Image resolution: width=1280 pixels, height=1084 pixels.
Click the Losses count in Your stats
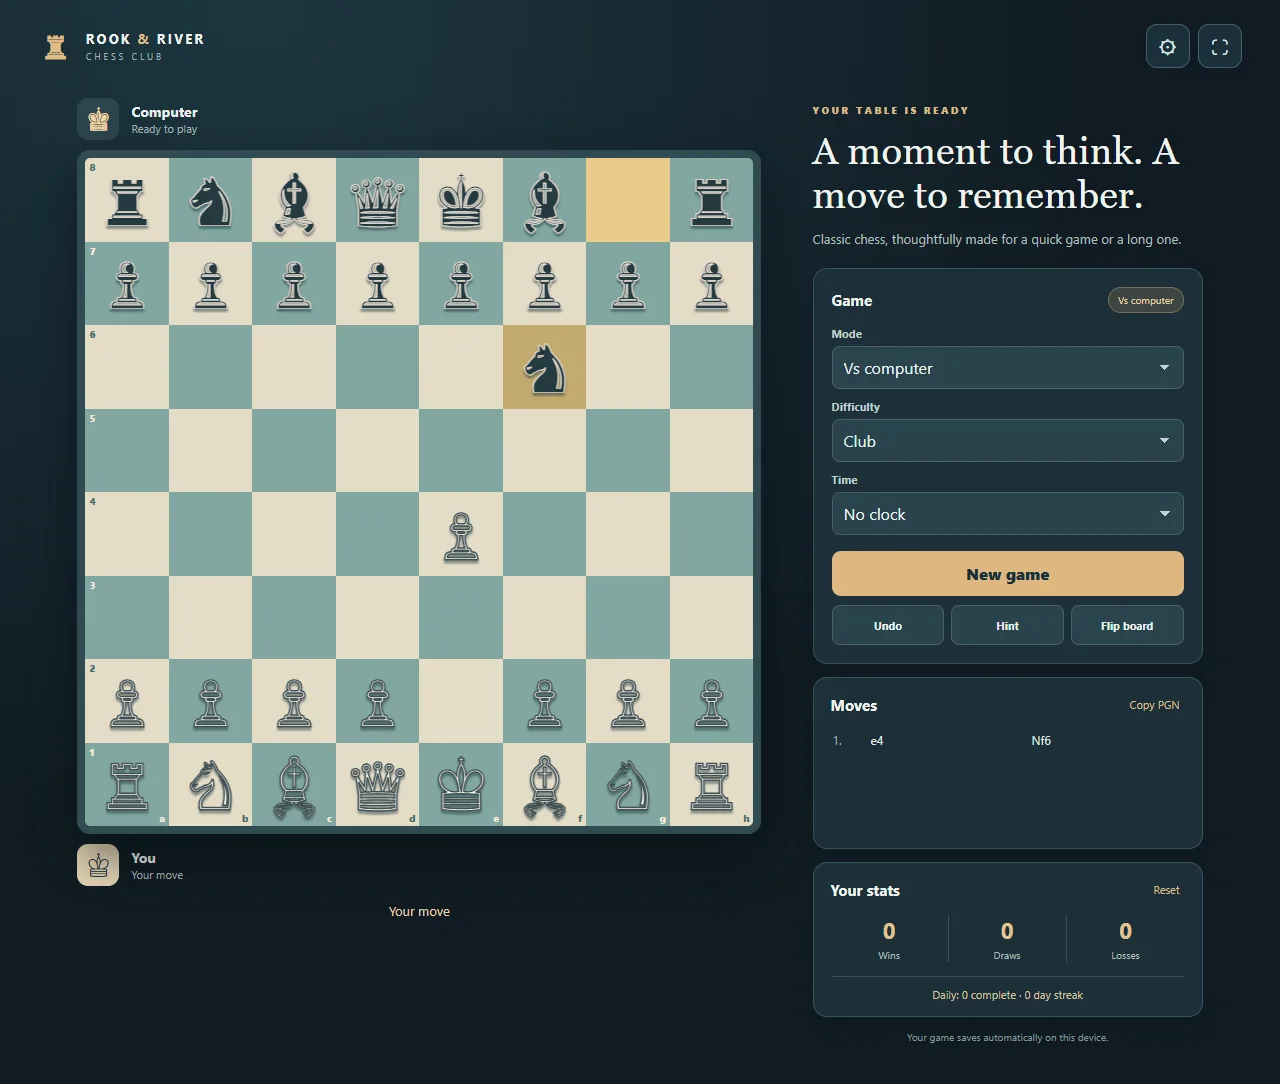pos(1125,932)
